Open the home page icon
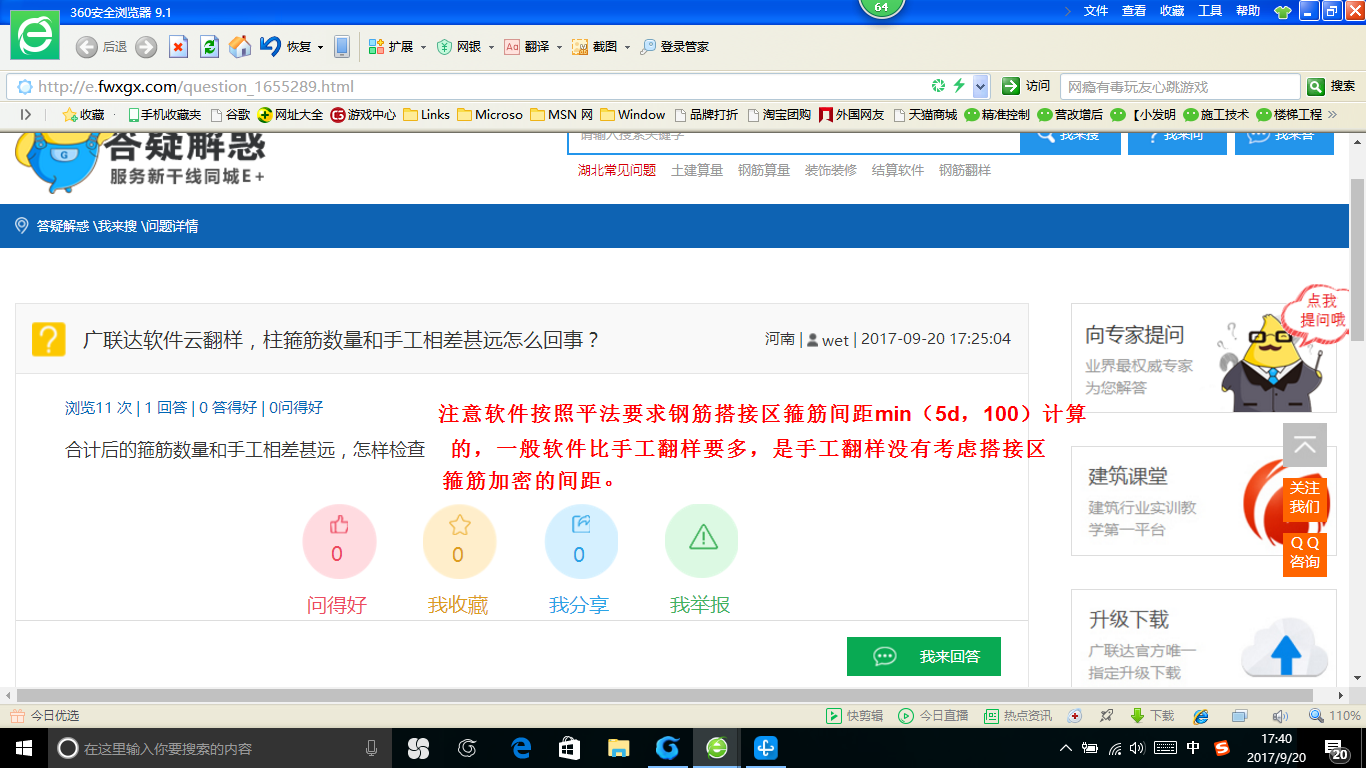The height and width of the screenshot is (768, 1366). point(240,47)
